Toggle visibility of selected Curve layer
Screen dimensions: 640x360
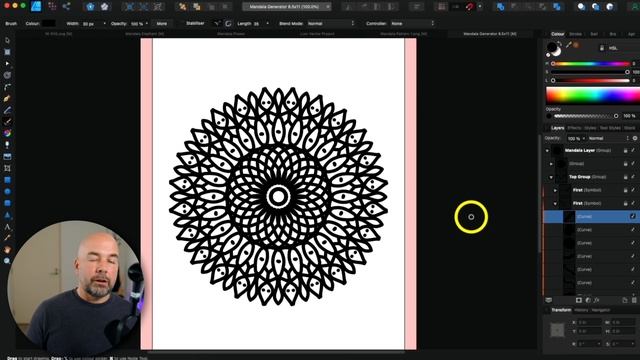coord(633,216)
